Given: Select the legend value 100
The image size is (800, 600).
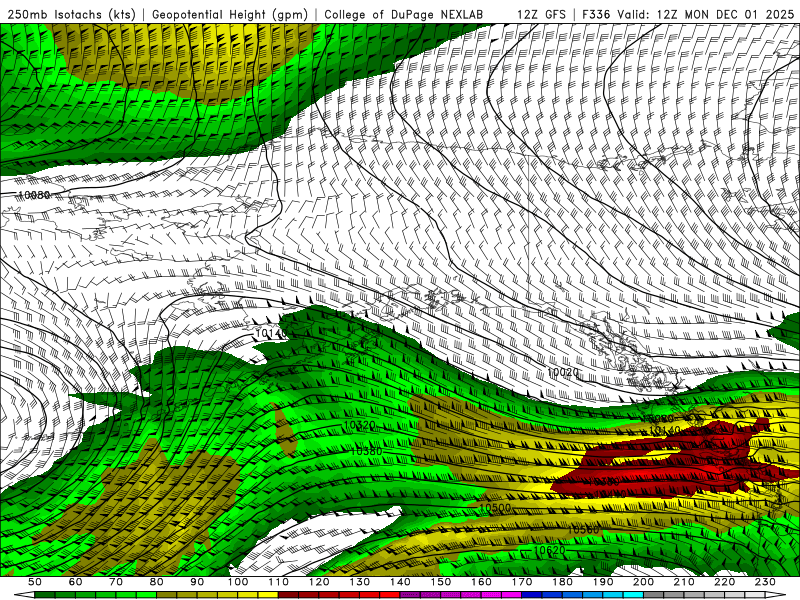Looking at the screenshot, I should pos(238,582).
